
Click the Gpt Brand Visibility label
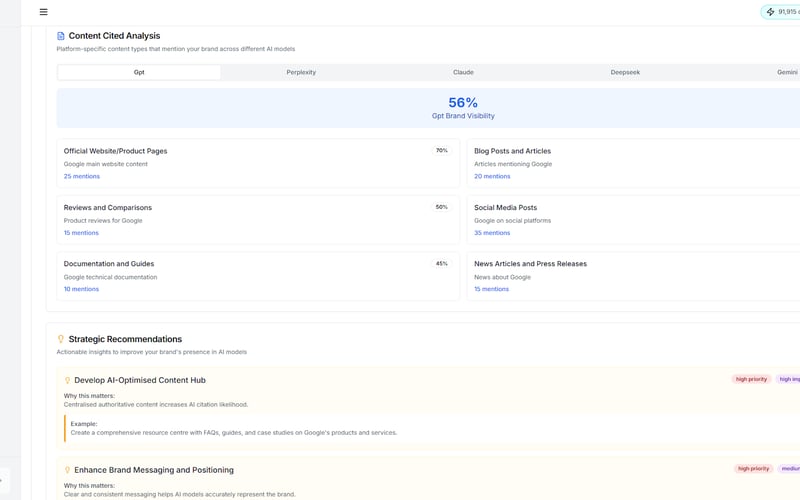coord(463,116)
